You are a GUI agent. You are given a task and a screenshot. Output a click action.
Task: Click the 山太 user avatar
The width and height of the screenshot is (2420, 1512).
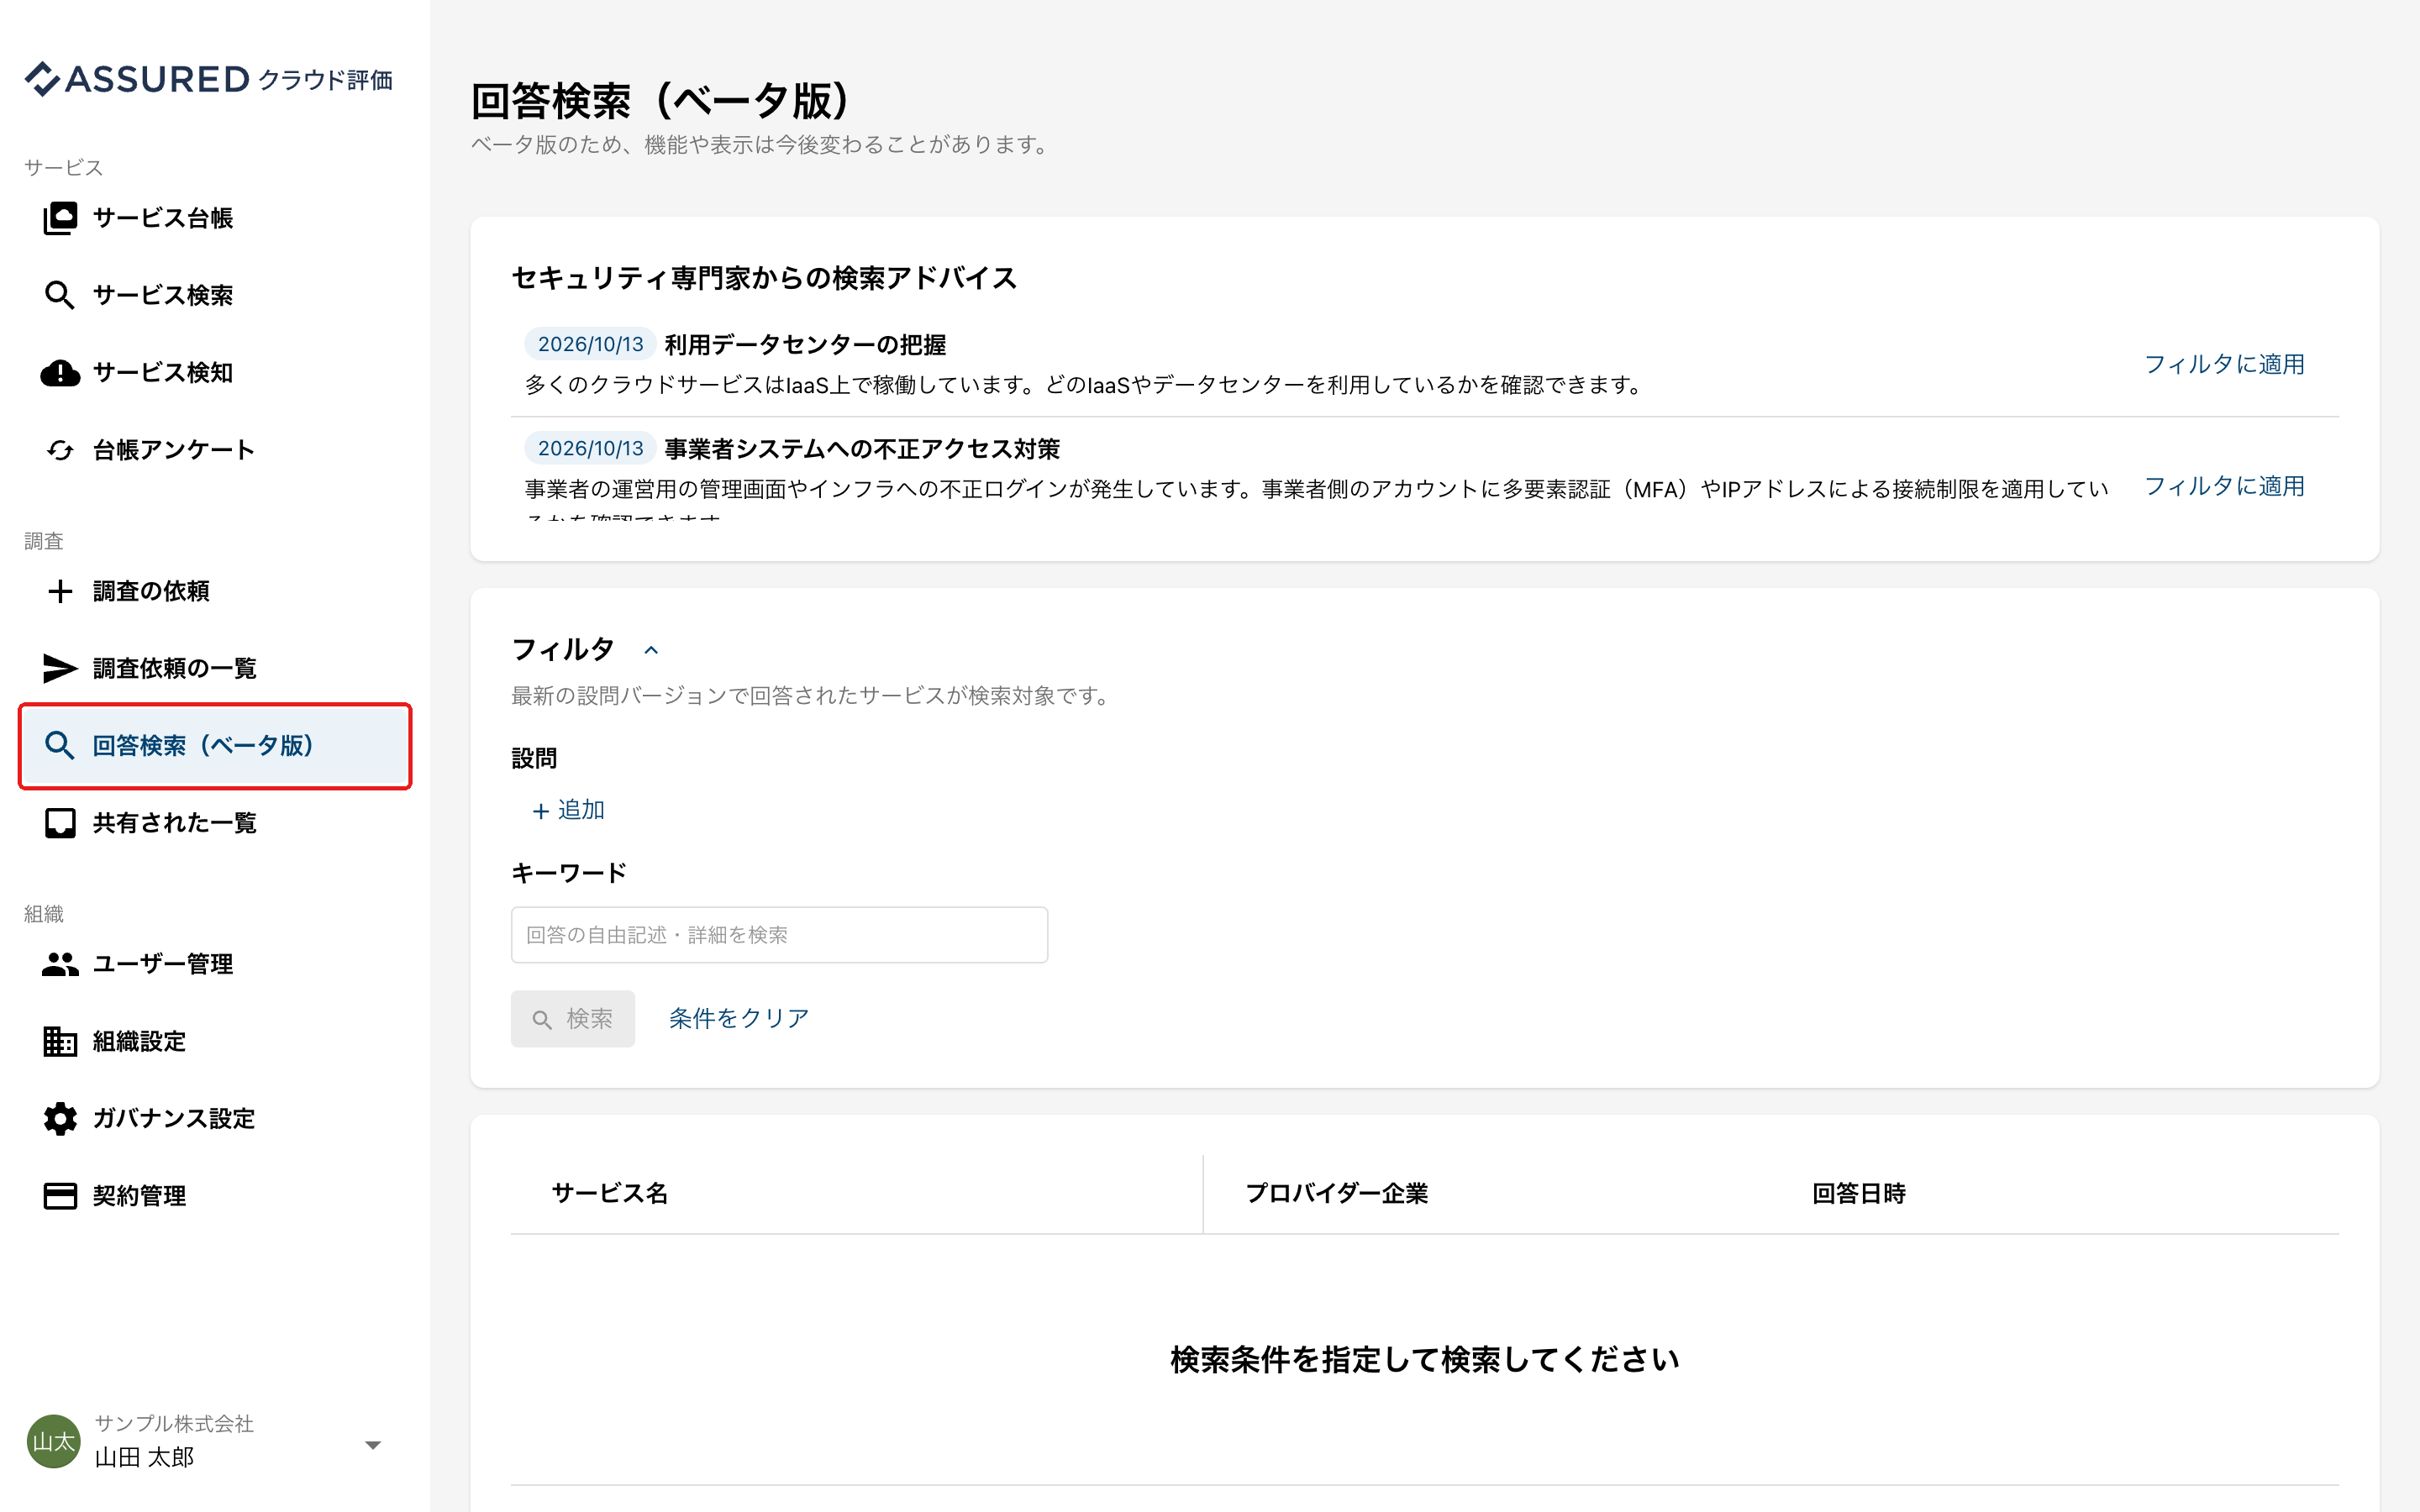pos(53,1441)
